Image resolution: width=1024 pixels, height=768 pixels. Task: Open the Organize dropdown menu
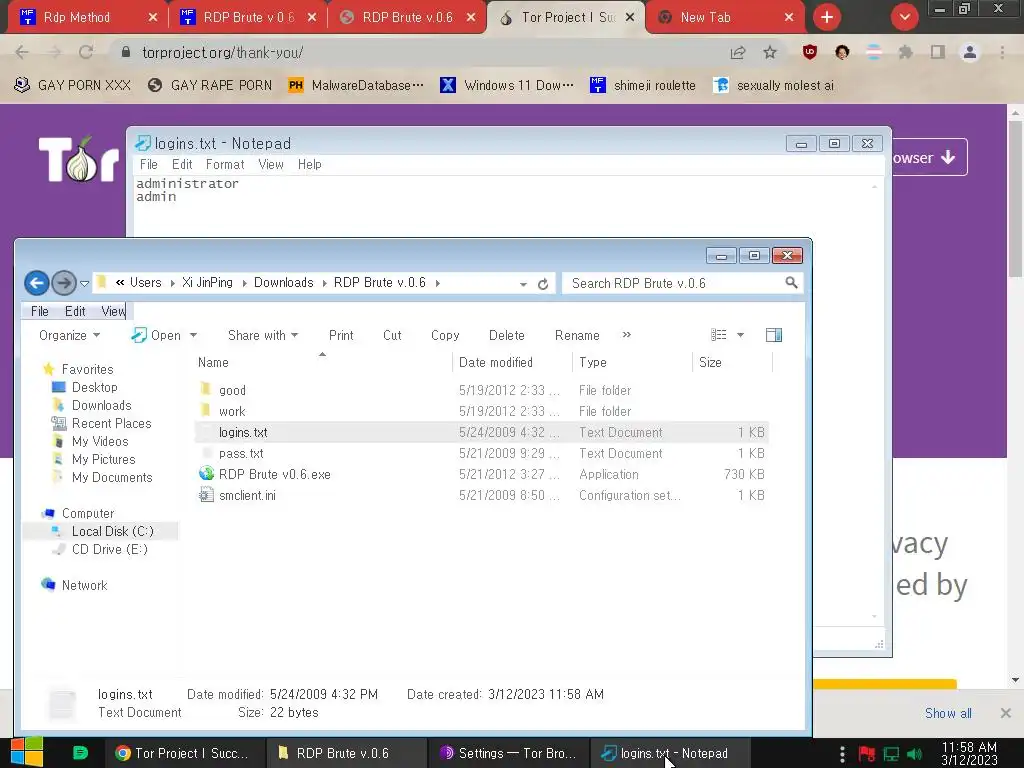[69, 335]
